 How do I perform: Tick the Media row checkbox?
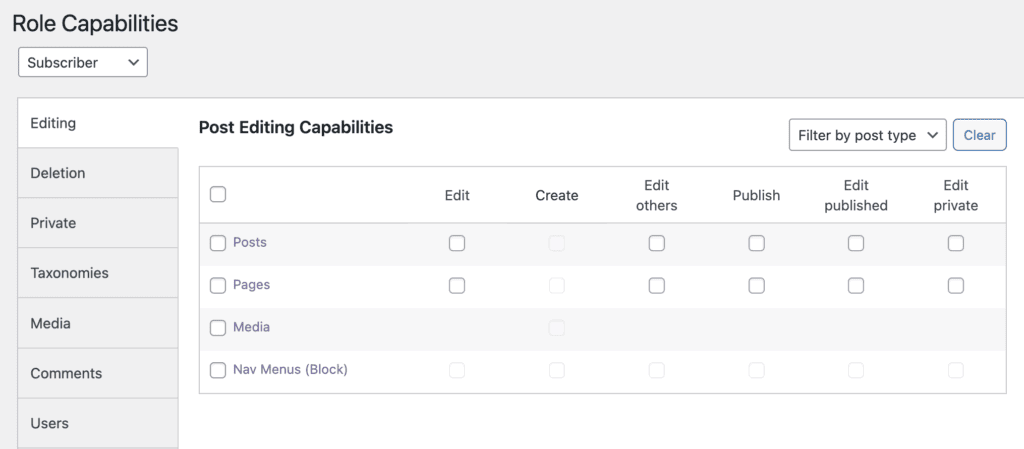(x=218, y=328)
